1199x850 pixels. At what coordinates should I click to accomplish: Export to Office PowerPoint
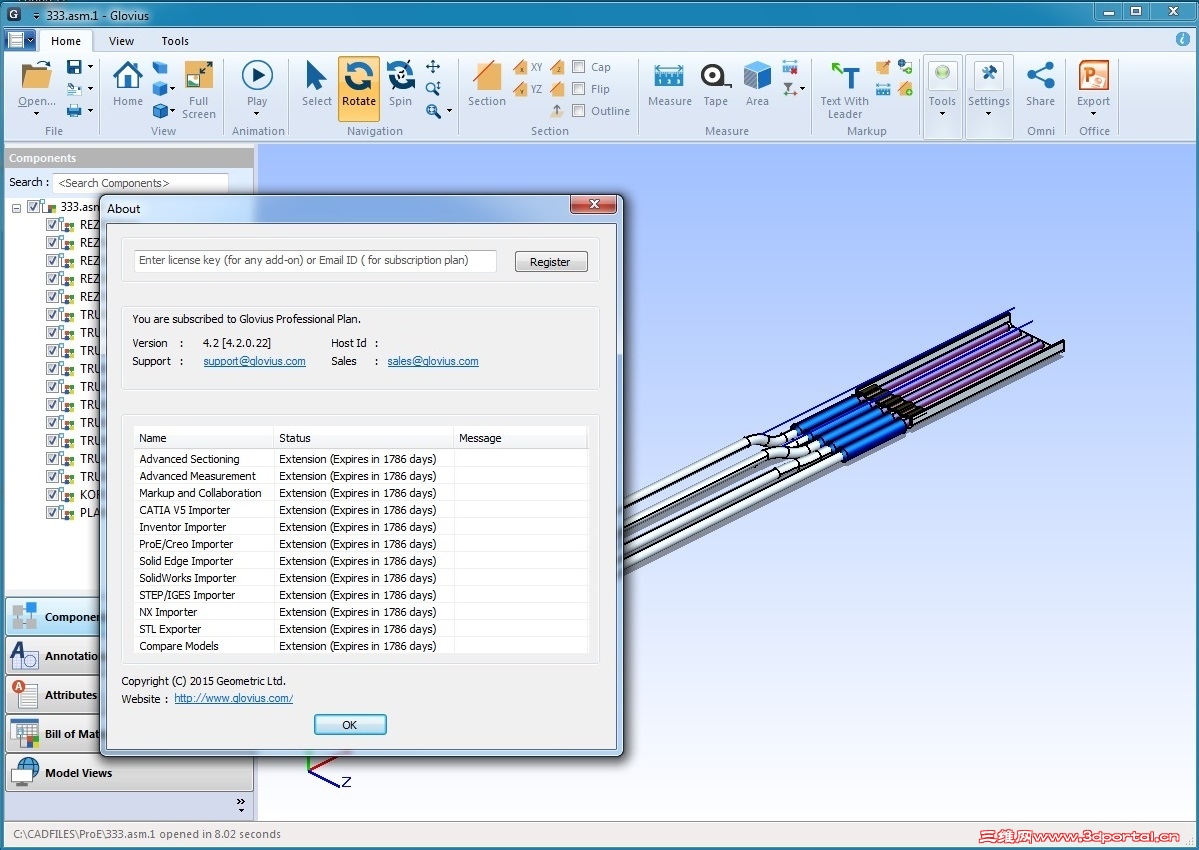(1093, 75)
